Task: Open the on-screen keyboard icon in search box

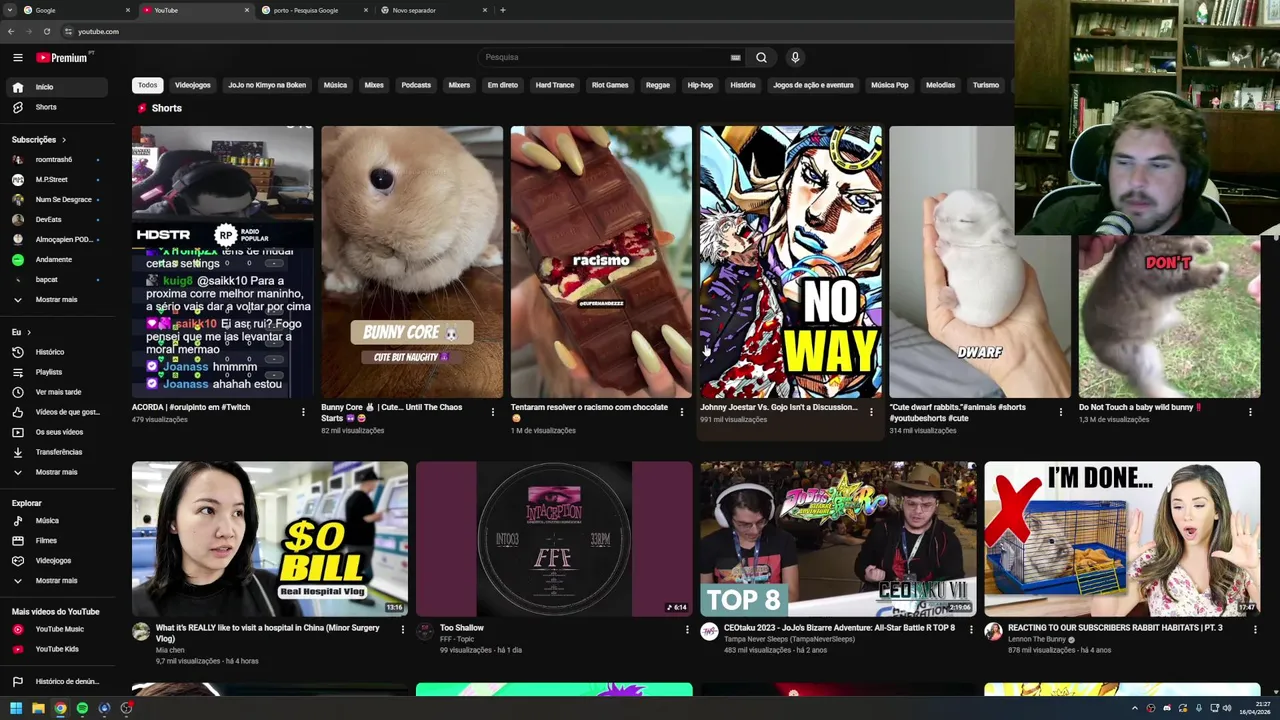Action: pyautogui.click(x=735, y=58)
